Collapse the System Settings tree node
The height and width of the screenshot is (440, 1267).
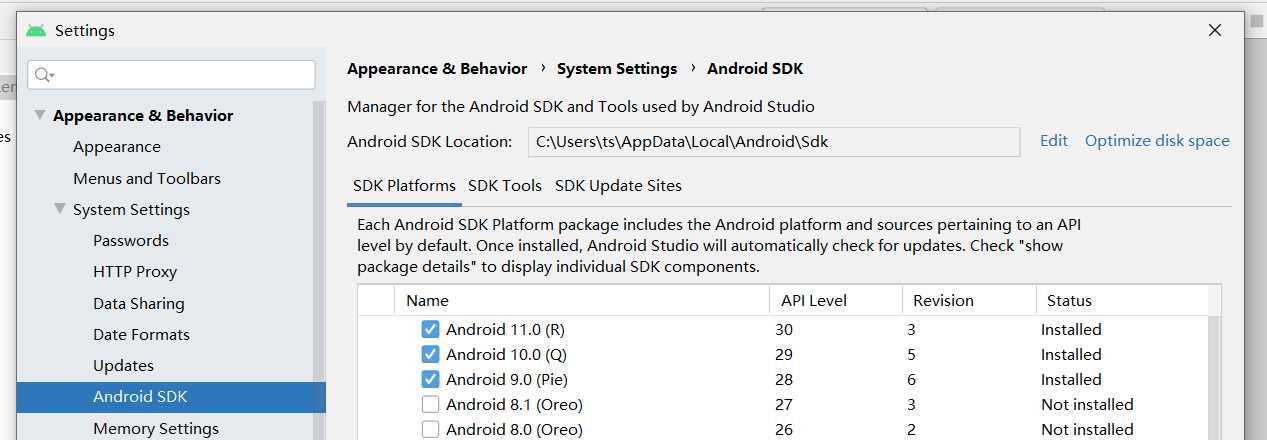pos(60,209)
